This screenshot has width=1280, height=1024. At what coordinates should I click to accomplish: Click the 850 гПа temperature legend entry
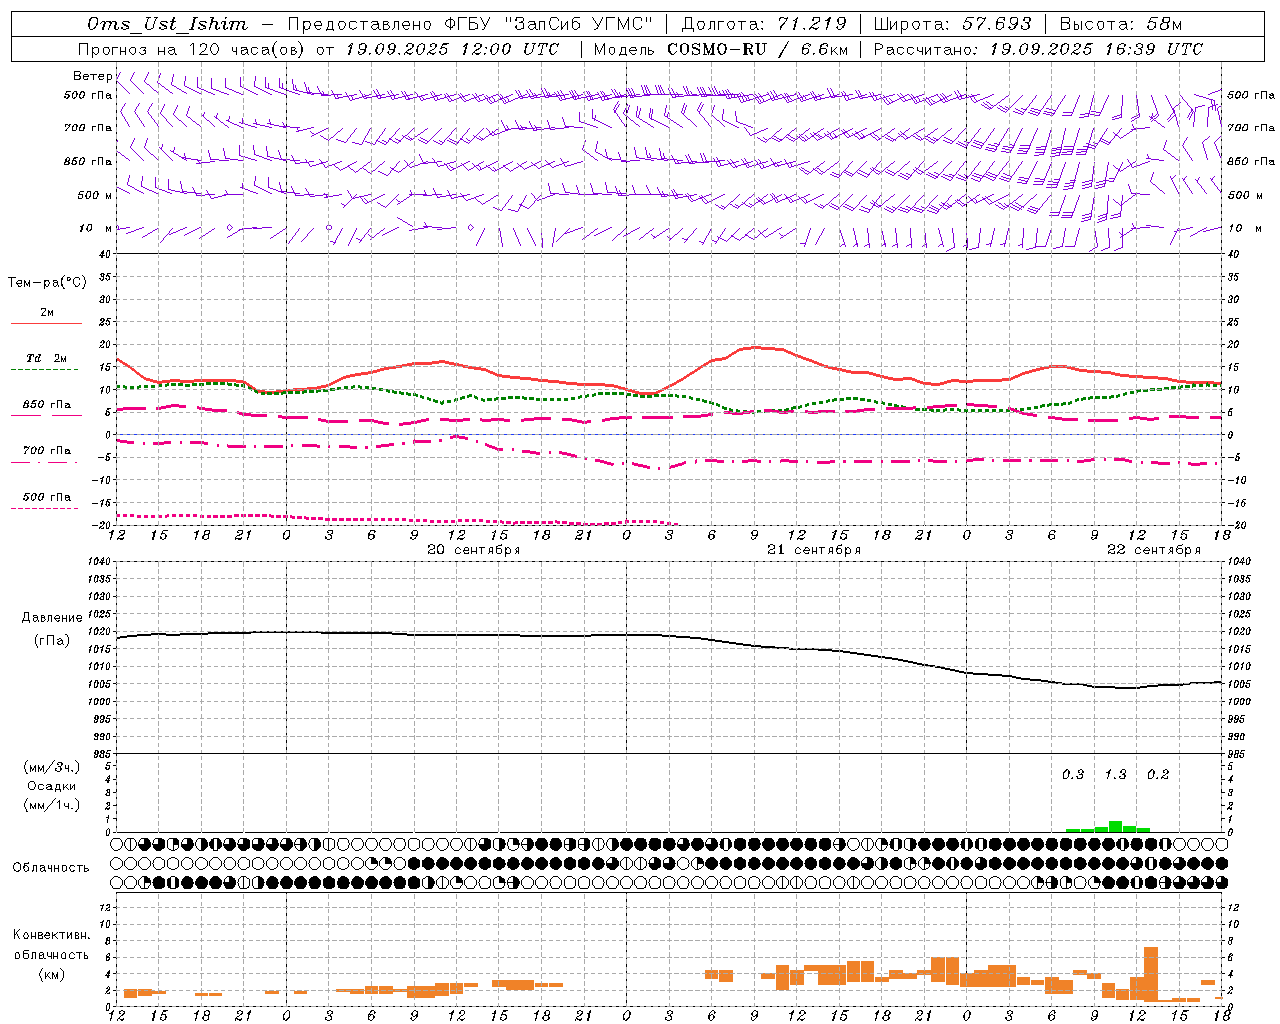point(46,406)
